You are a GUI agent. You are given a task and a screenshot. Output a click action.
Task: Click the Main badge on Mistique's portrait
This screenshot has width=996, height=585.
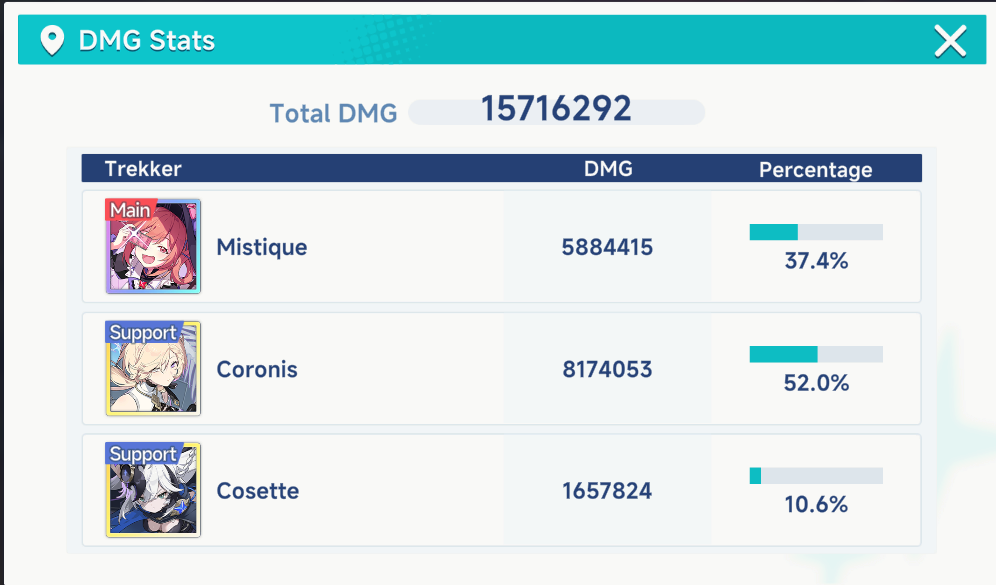130,210
